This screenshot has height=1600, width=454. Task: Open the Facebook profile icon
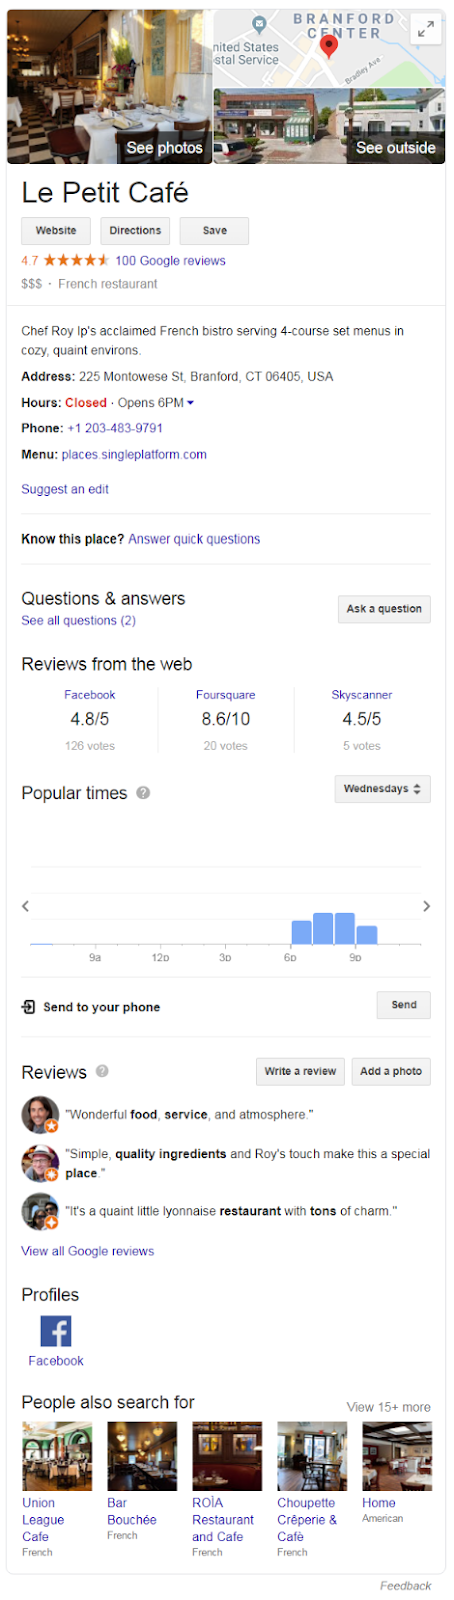(56, 1331)
